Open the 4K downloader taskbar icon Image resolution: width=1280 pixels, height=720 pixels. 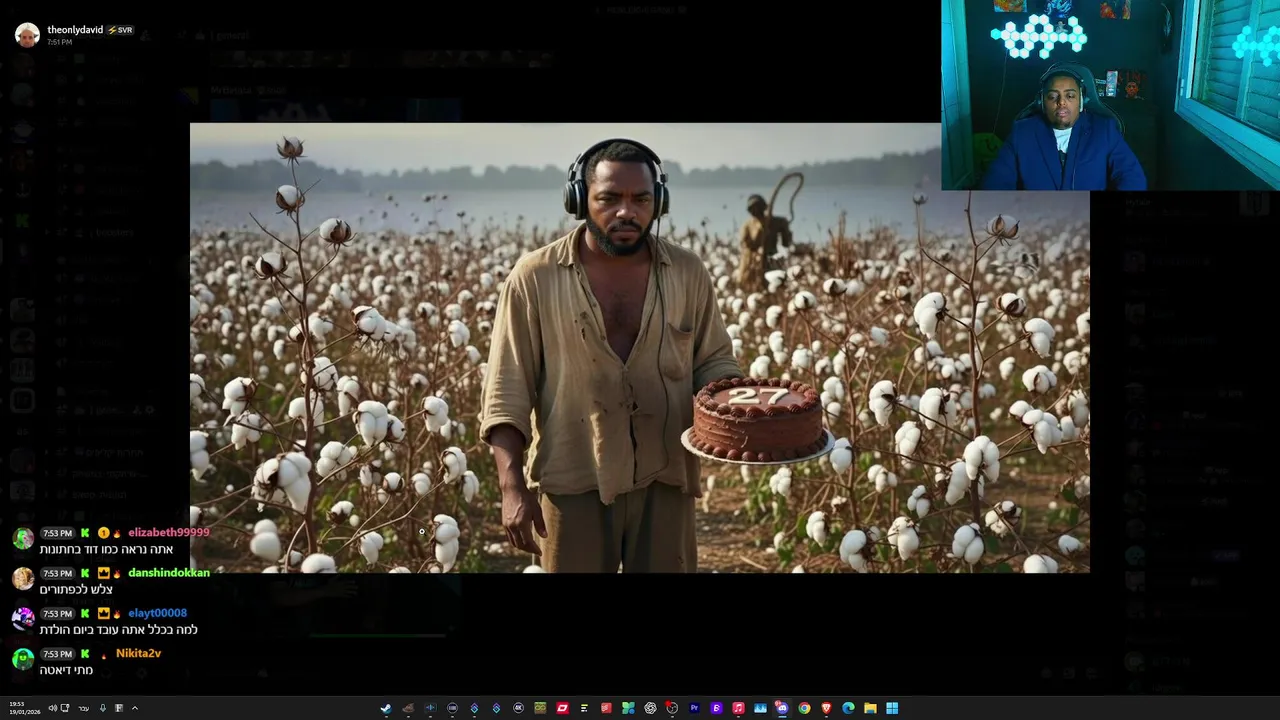[x=518, y=708]
